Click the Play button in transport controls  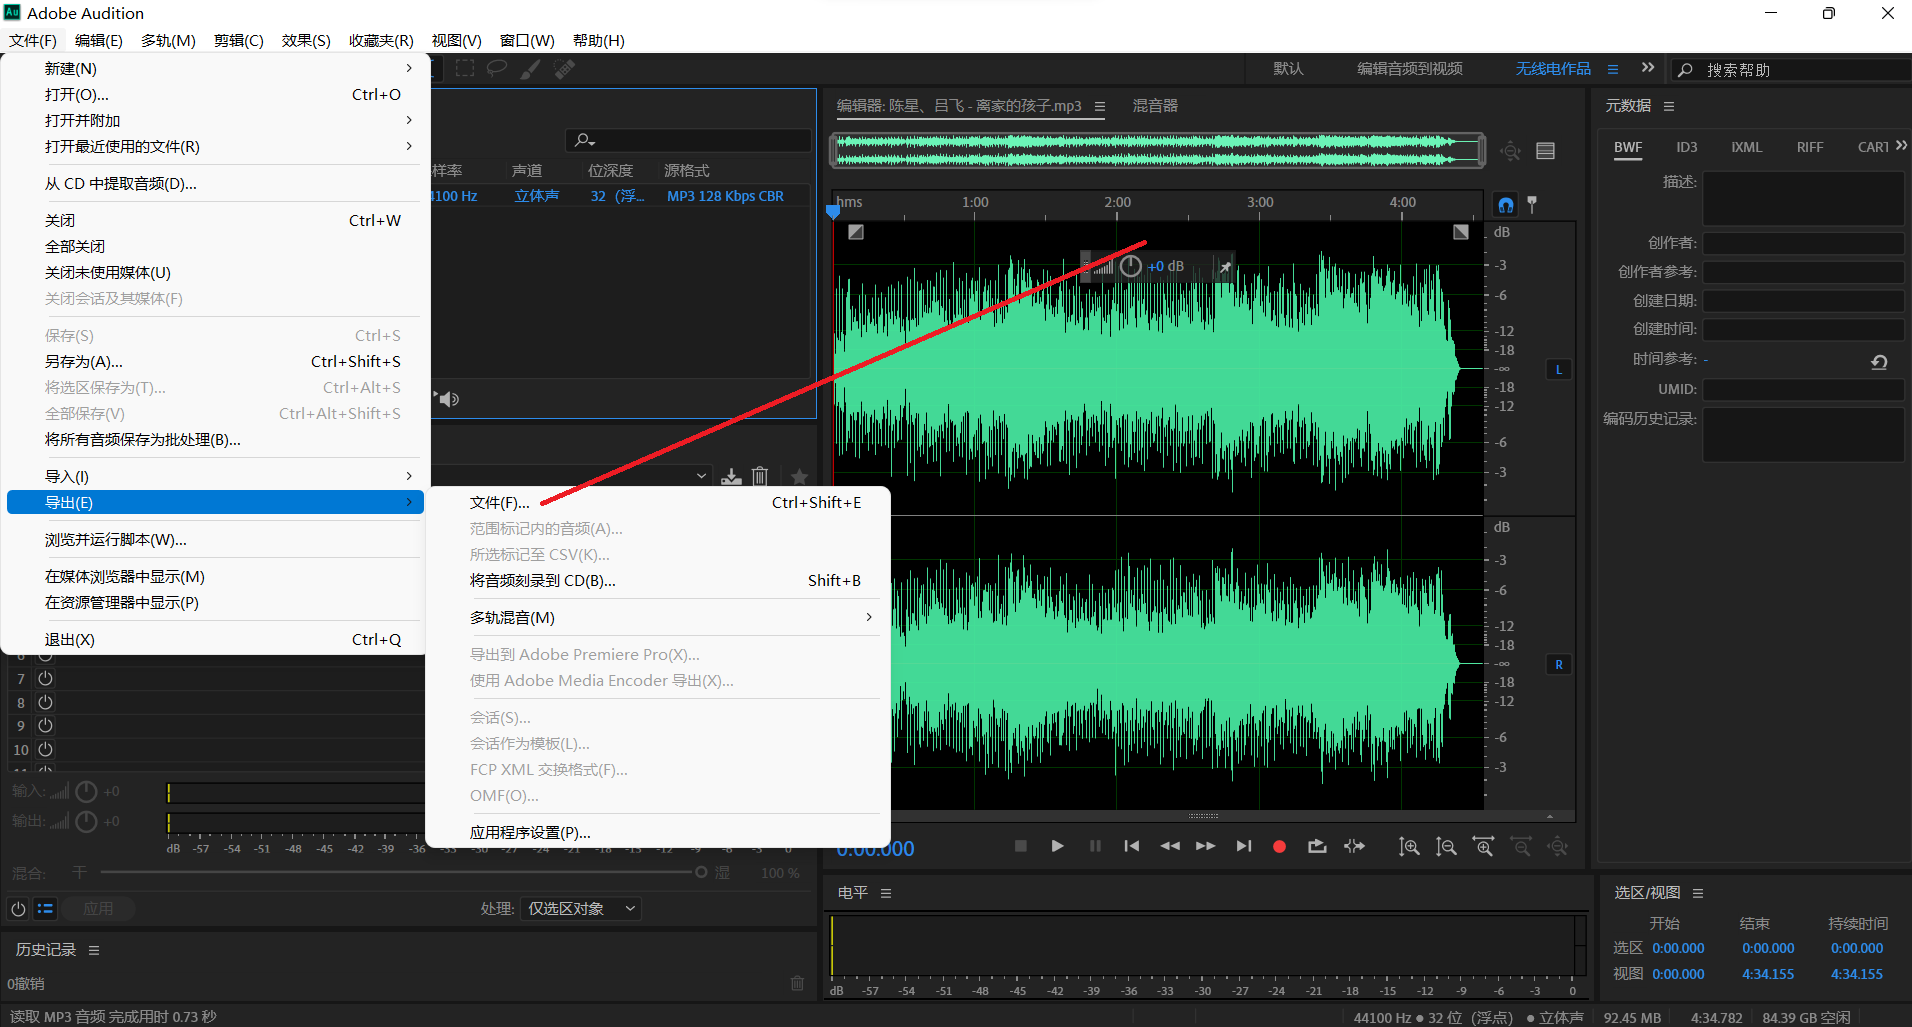[x=1057, y=846]
